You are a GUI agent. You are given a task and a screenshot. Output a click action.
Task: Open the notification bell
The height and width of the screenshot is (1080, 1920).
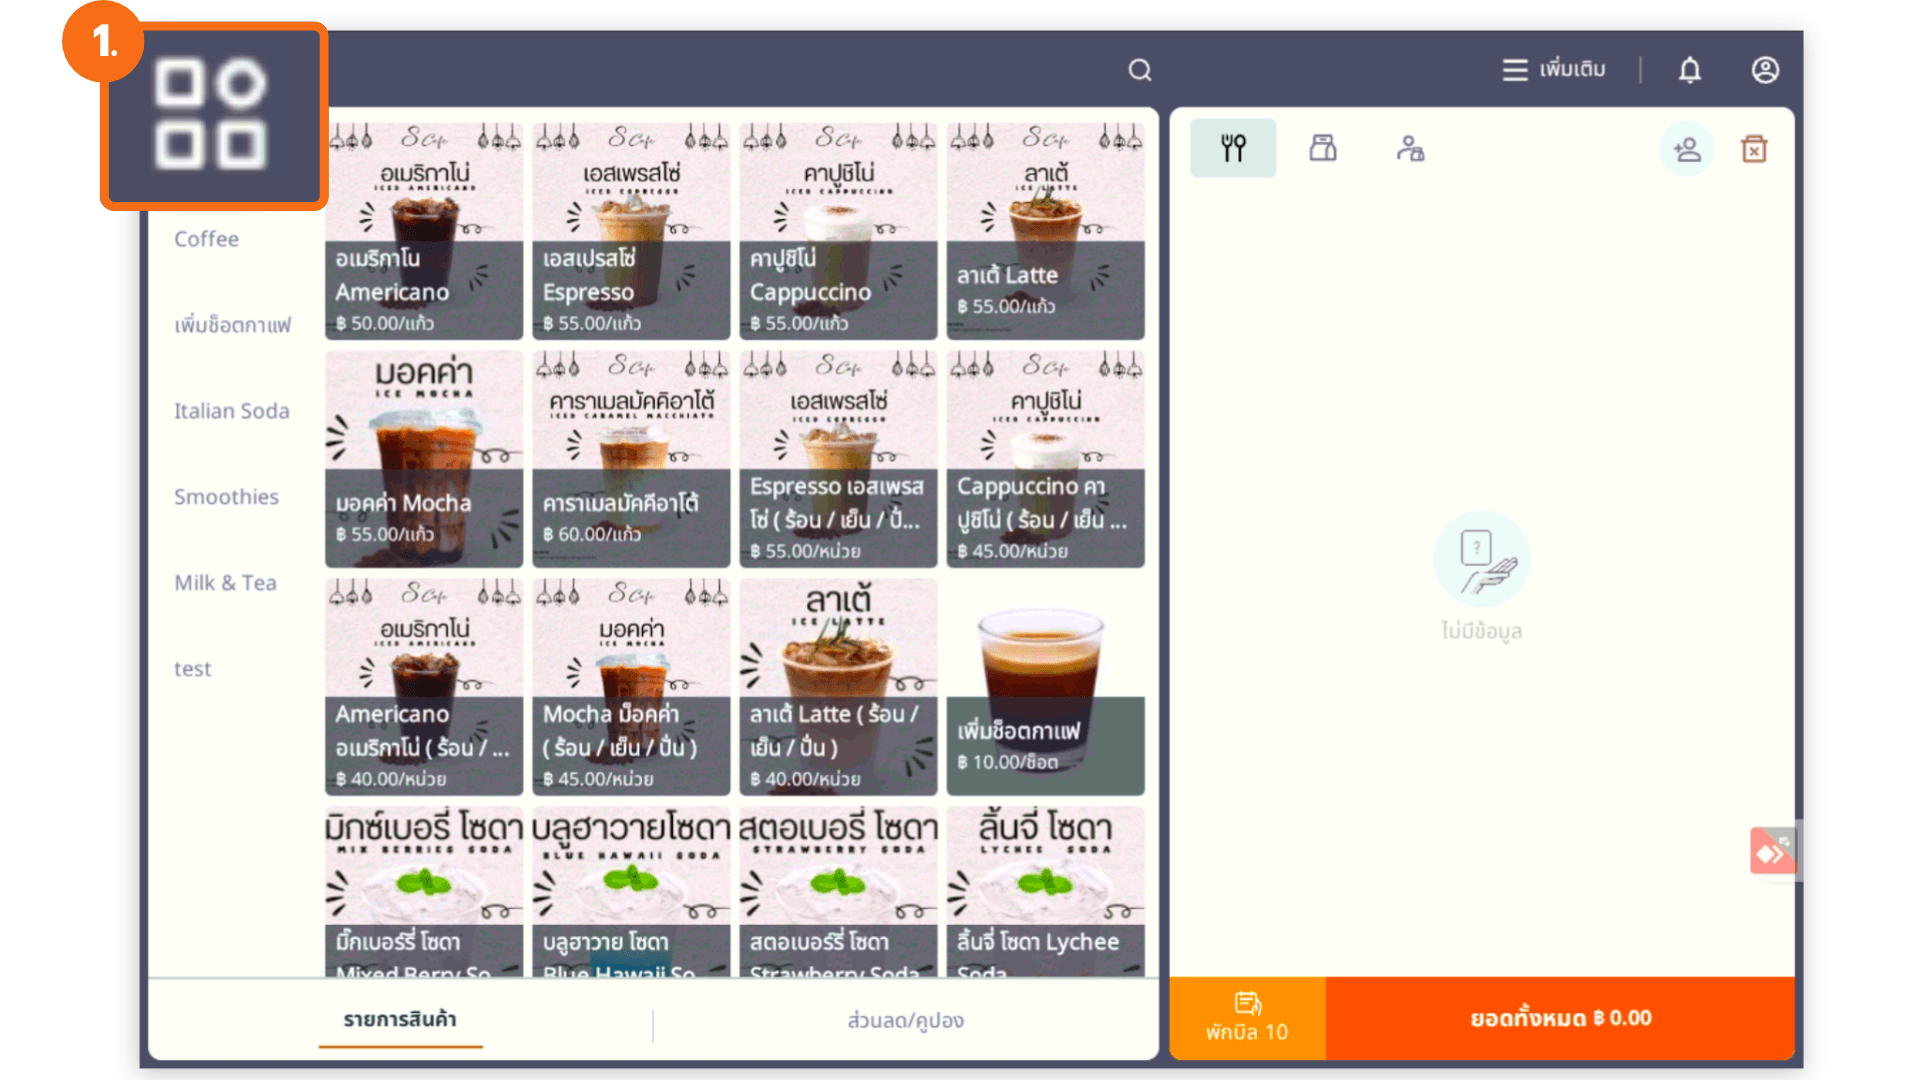1689,70
